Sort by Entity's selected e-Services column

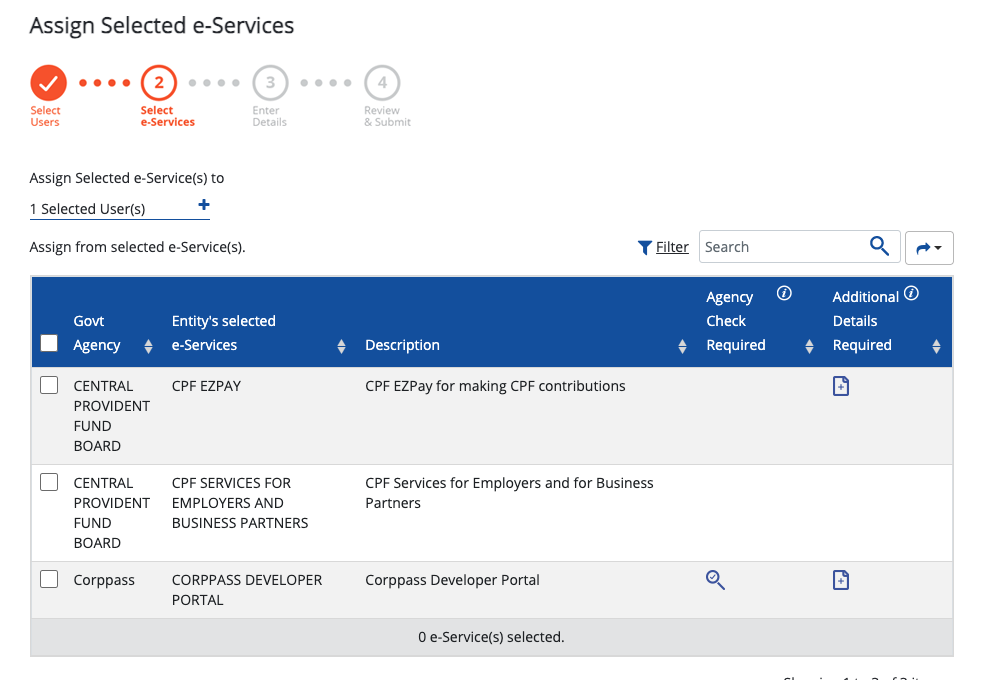341,346
